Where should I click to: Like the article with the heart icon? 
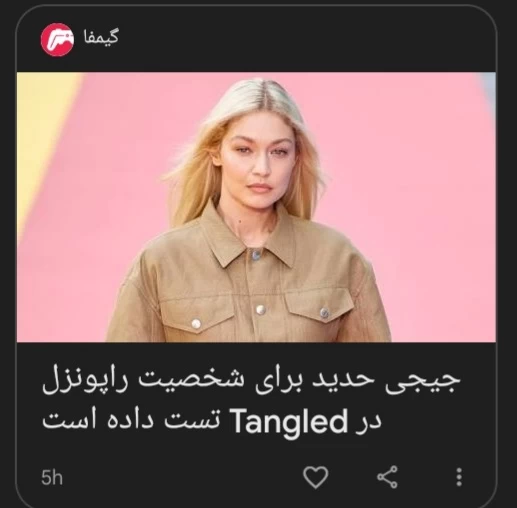click(315, 477)
